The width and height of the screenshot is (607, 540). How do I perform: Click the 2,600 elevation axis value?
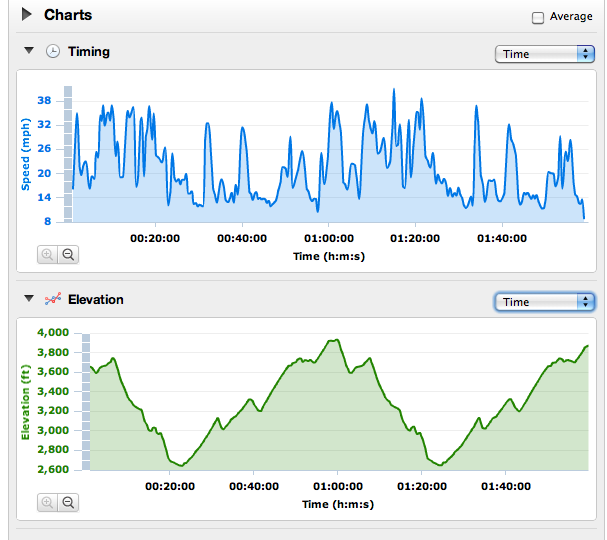[53, 470]
